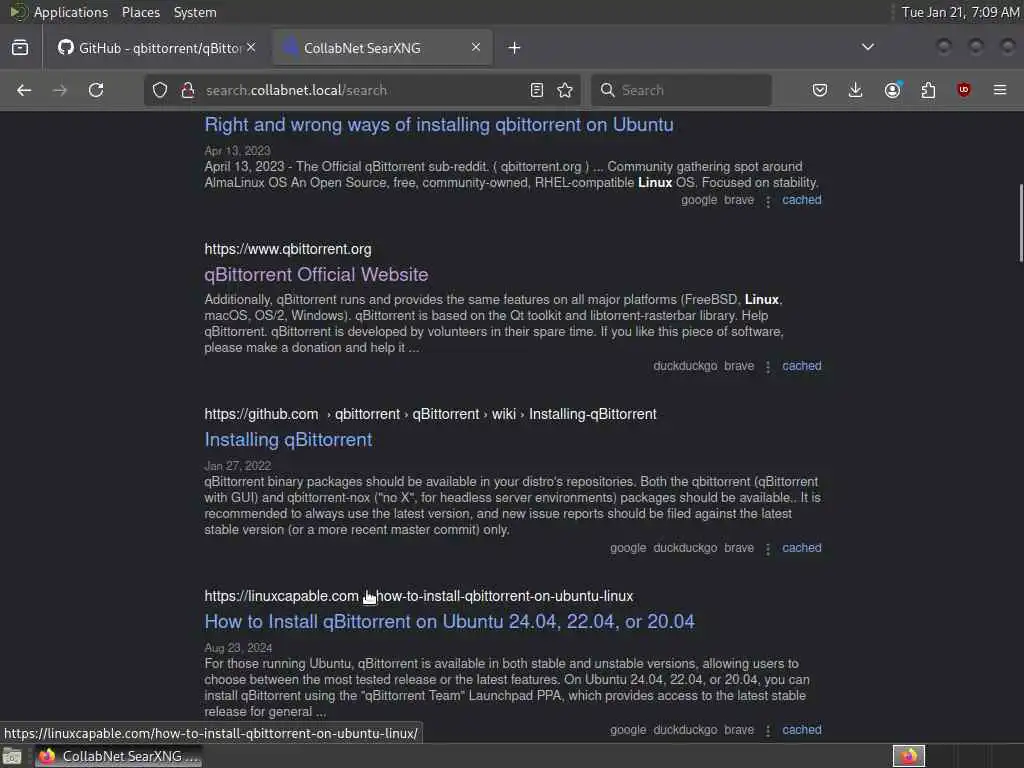The height and width of the screenshot is (768, 1024).
Task: Close the CollabNet SearXNG tab
Action: (476, 47)
